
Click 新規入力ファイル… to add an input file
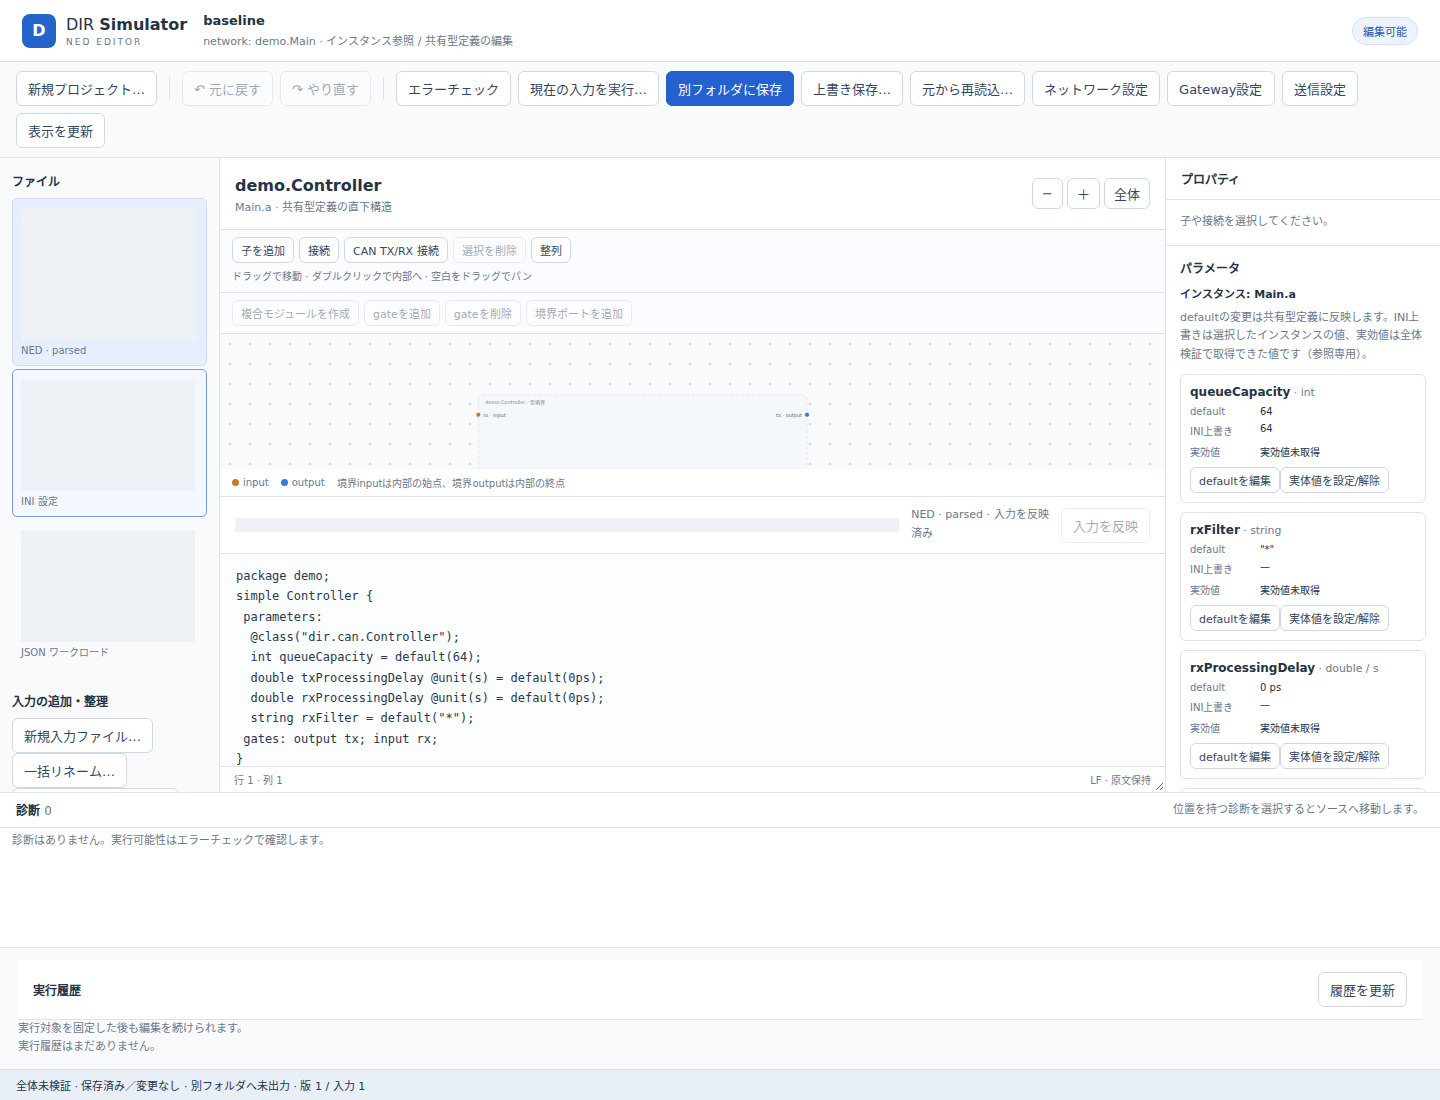tap(82, 736)
